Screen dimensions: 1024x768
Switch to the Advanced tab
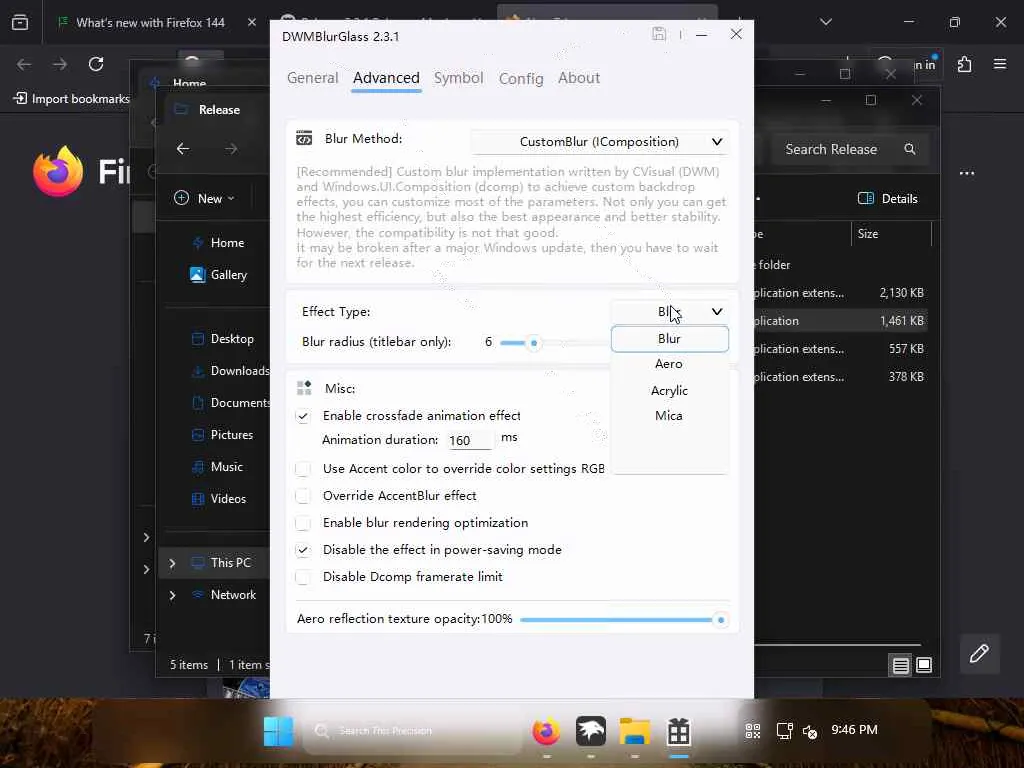pos(387,78)
